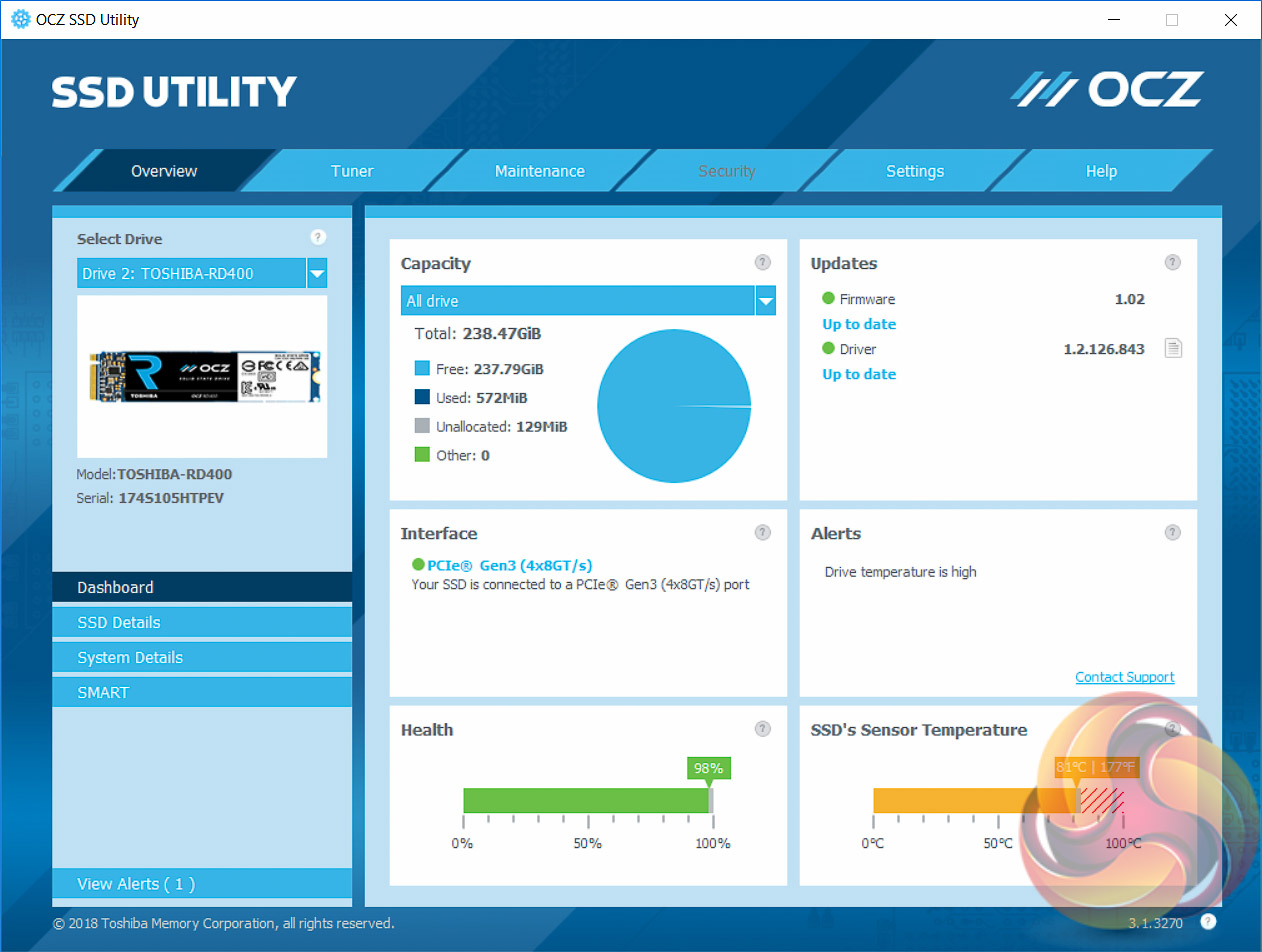The image size is (1262, 952).
Task: Click the Contact Support link
Action: point(1125,677)
